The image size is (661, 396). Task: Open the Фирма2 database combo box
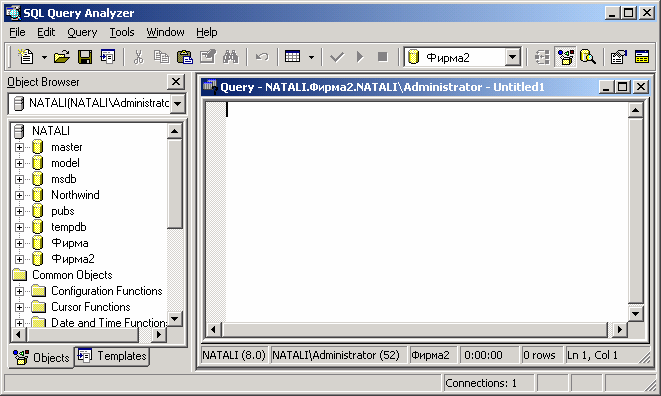pos(513,57)
